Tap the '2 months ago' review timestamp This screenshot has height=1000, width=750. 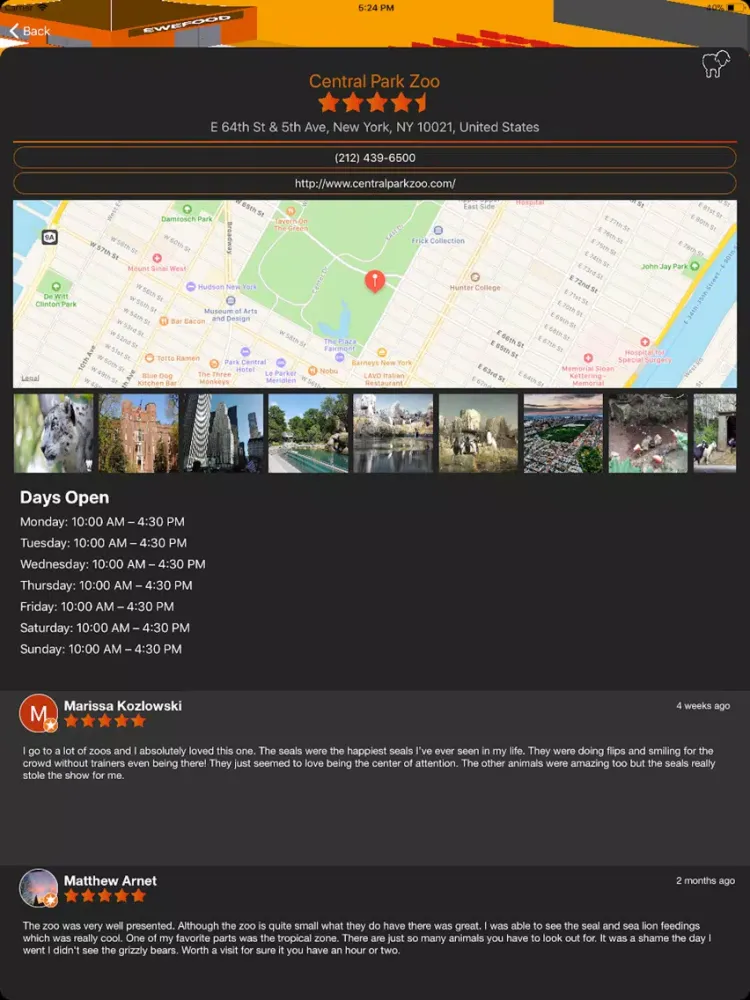[x=705, y=881]
